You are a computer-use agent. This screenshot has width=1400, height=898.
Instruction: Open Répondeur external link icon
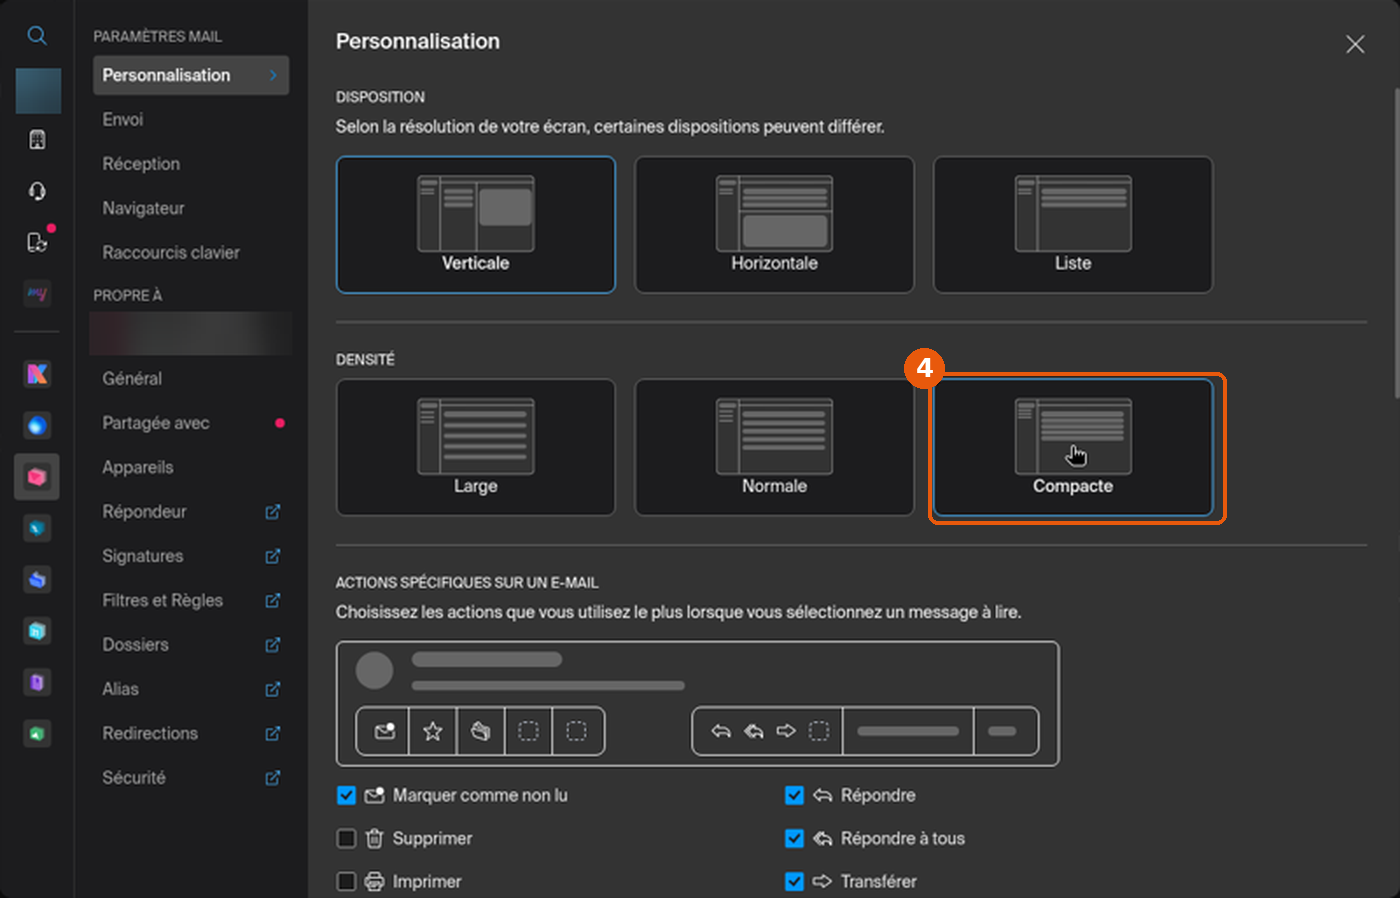272,512
